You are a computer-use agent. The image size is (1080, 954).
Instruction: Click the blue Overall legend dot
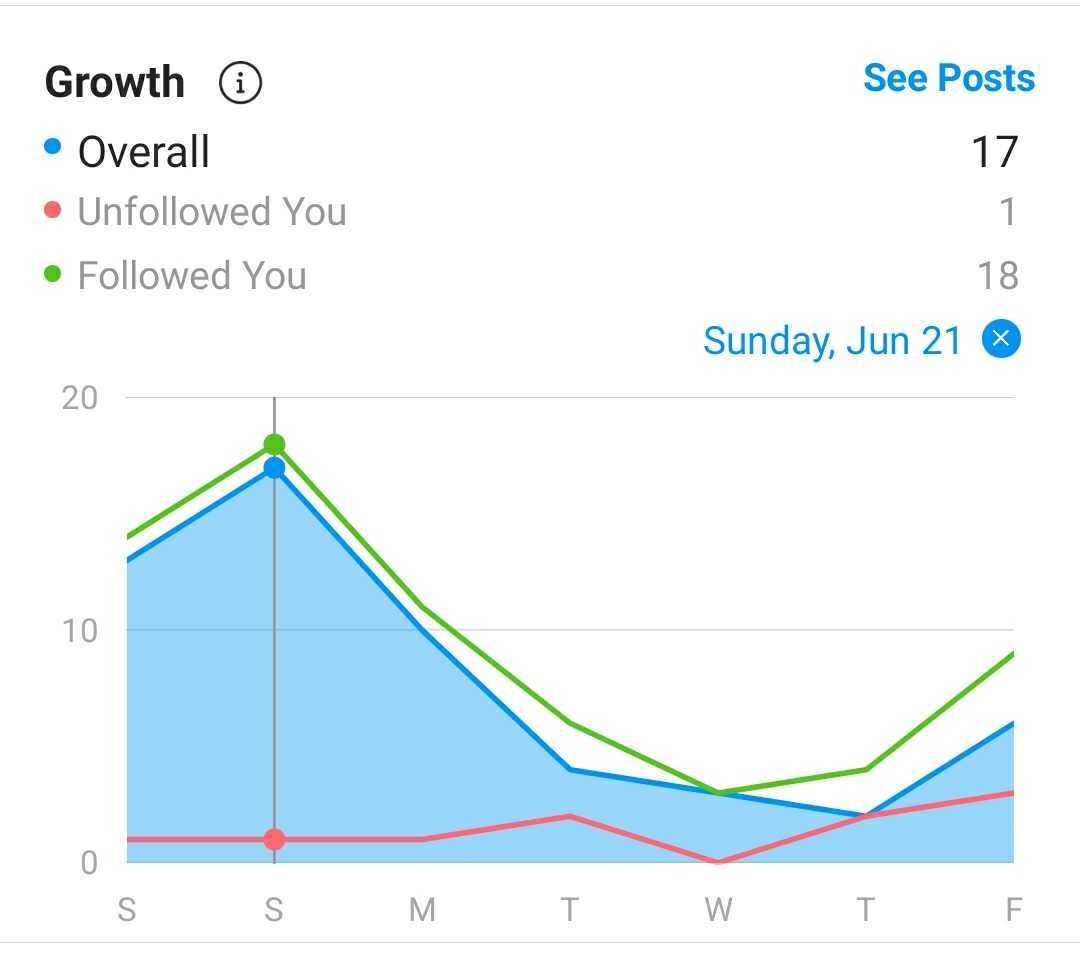point(52,145)
